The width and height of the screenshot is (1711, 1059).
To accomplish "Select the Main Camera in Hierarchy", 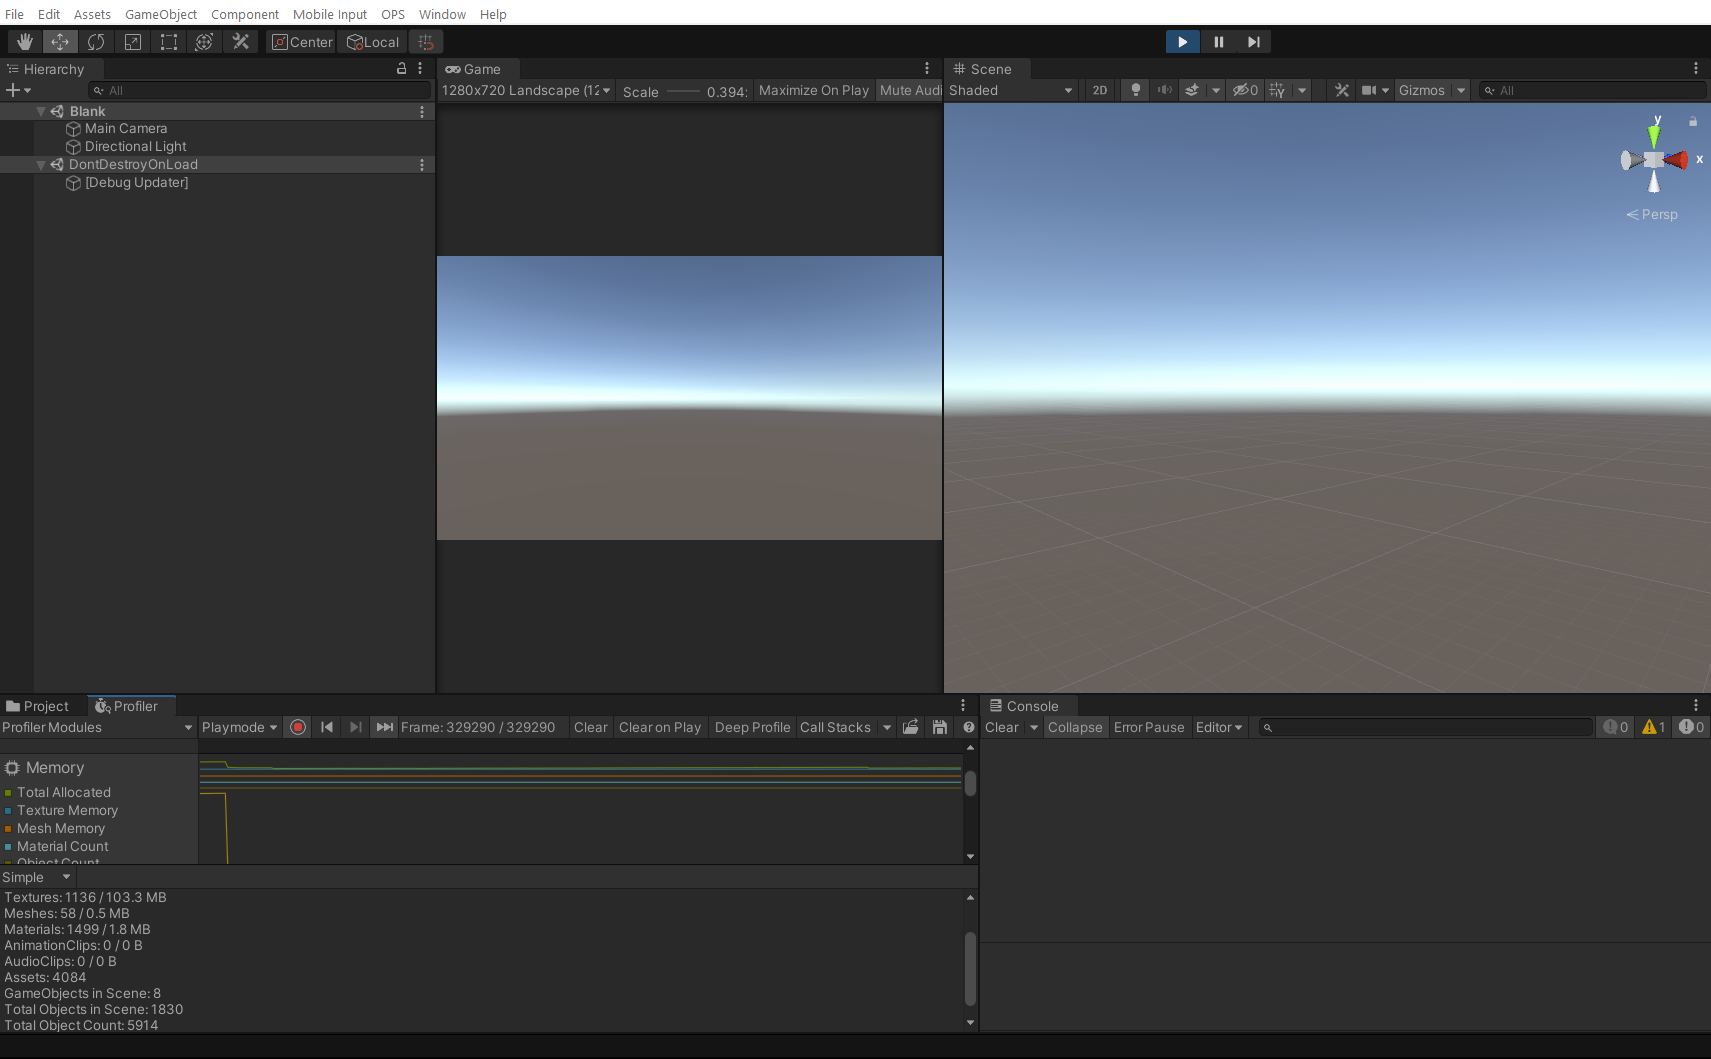I will 126,128.
